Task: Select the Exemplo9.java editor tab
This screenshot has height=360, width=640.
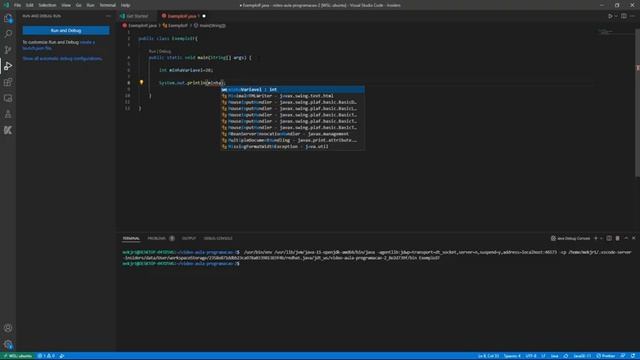Action: tap(181, 16)
